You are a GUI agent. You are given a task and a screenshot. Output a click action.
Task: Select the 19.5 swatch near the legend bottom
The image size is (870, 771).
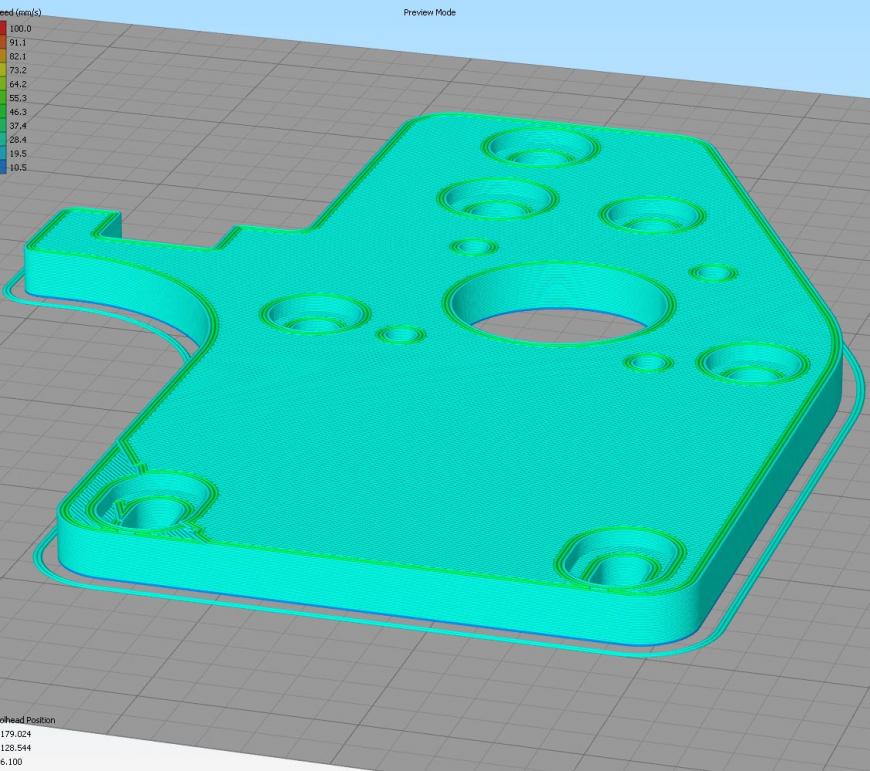point(5,153)
